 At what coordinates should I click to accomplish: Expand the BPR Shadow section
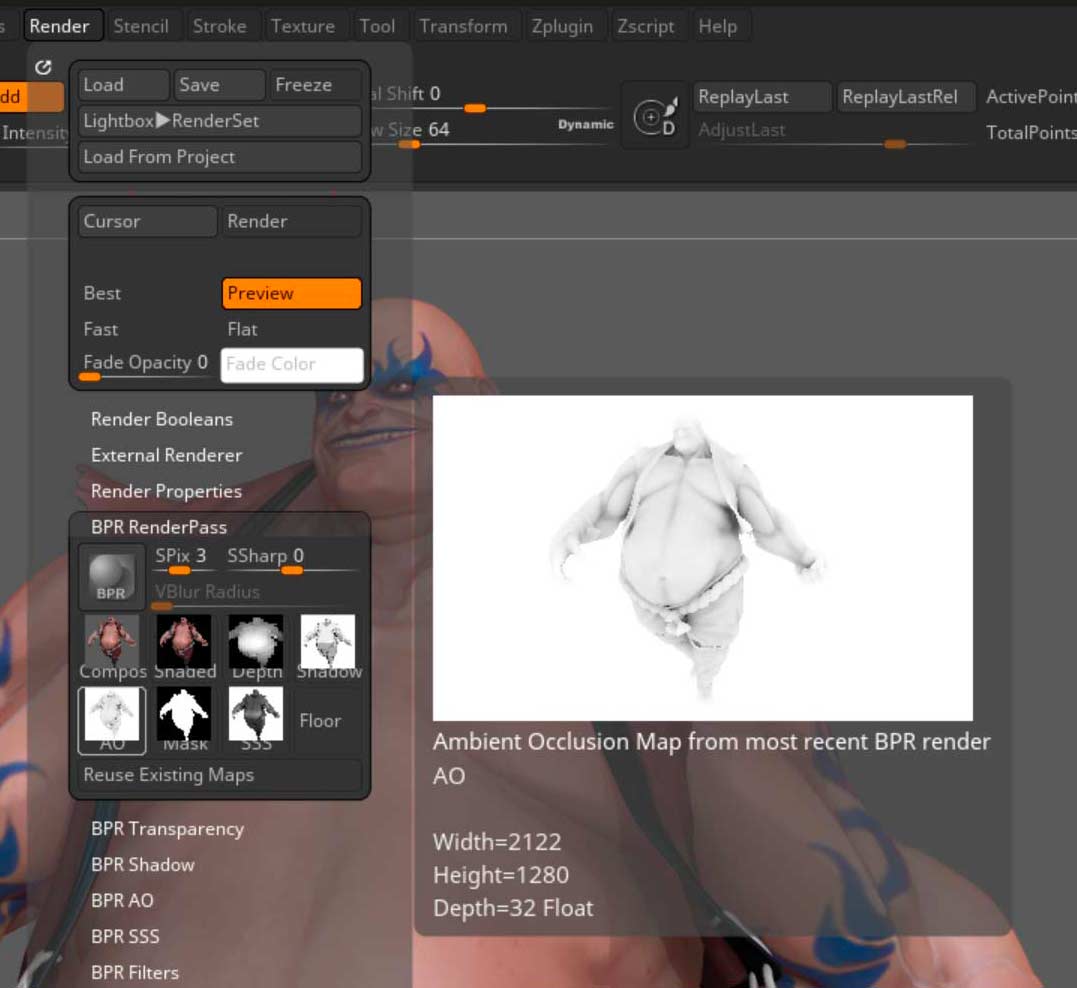[x=143, y=864]
